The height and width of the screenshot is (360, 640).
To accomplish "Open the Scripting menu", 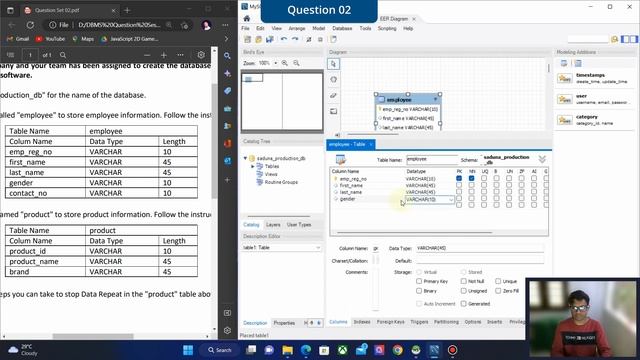I will coord(387,29).
